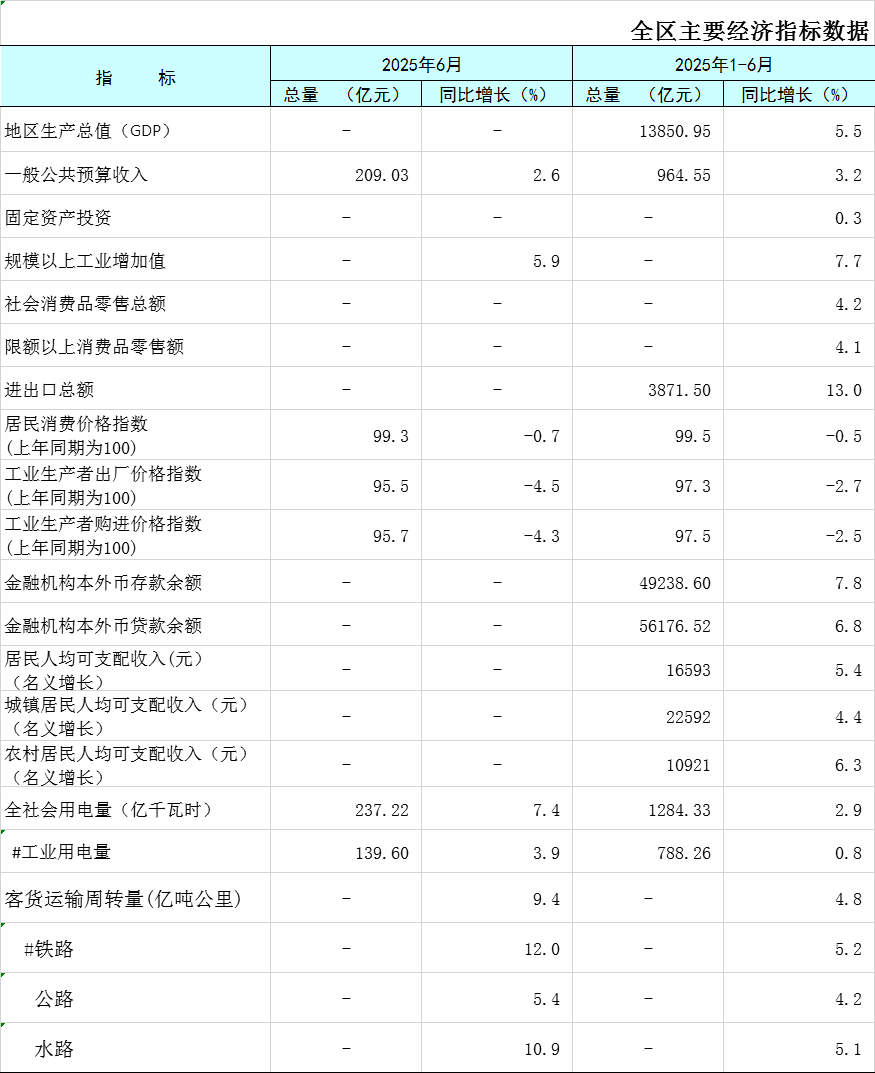Select the 客货运输周转量 row label
Viewport: 875px width, 1073px height.
point(124,899)
